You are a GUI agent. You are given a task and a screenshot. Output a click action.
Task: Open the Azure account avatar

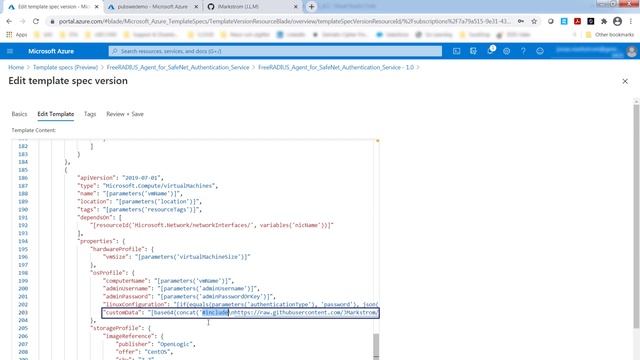pyautogui.click(x=631, y=51)
